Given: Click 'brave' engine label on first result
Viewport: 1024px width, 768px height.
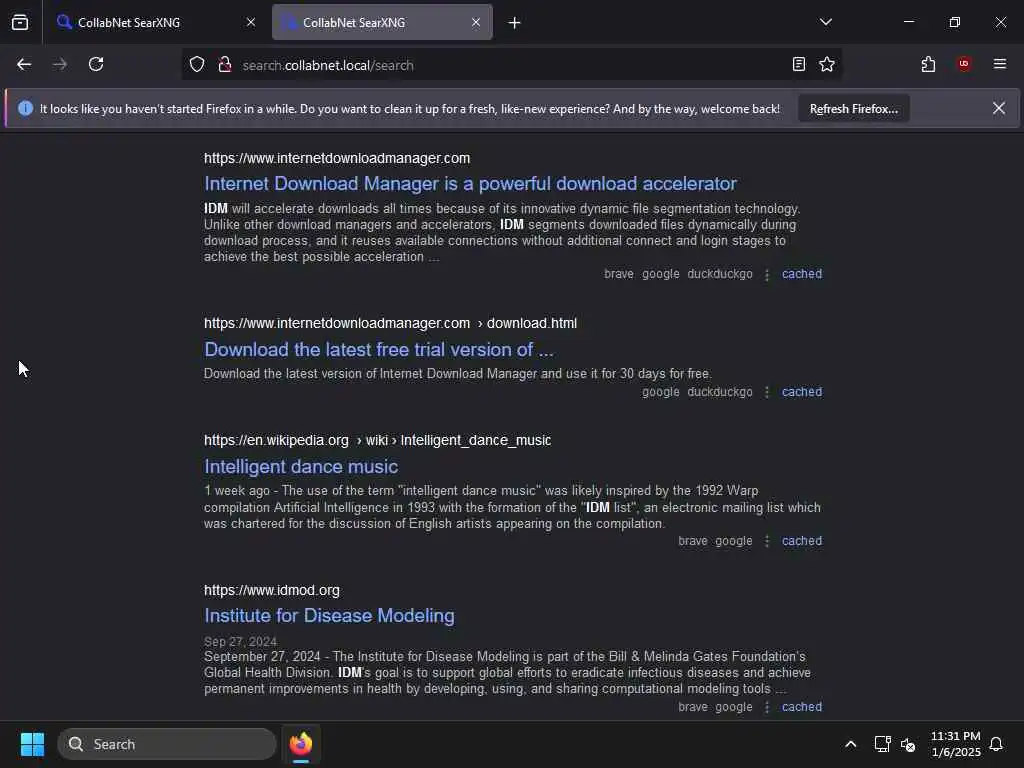Looking at the screenshot, I should click(x=618, y=274).
